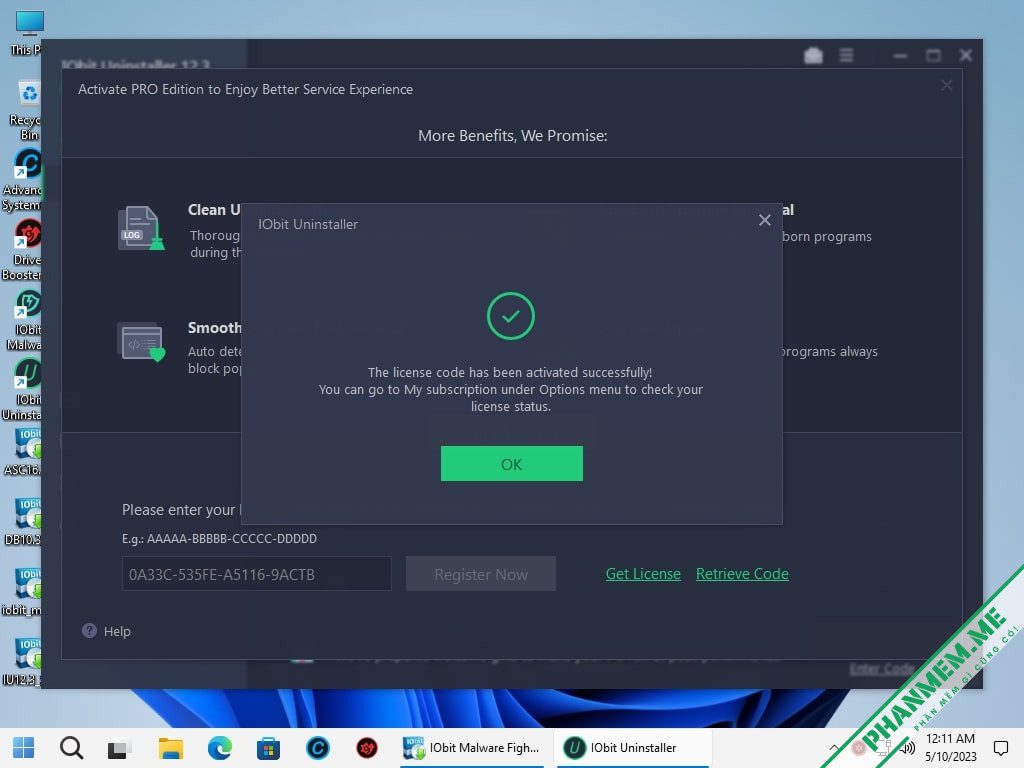Click the 'E.g.: AAAAA-BBBBB-CCCCC-DDDDD' example text
Viewport: 1024px width, 768px height.
pos(219,539)
